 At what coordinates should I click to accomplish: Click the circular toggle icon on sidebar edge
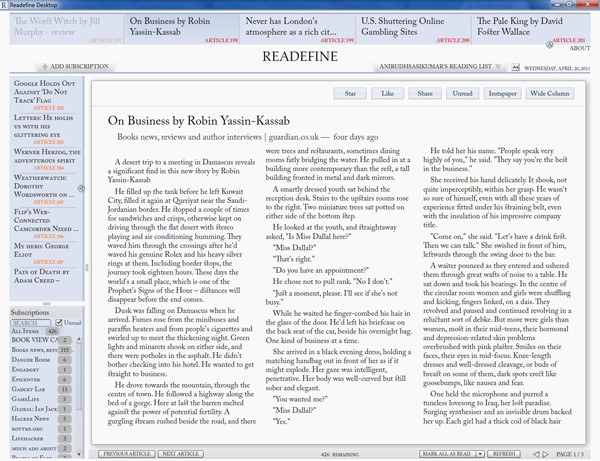coord(81,188)
